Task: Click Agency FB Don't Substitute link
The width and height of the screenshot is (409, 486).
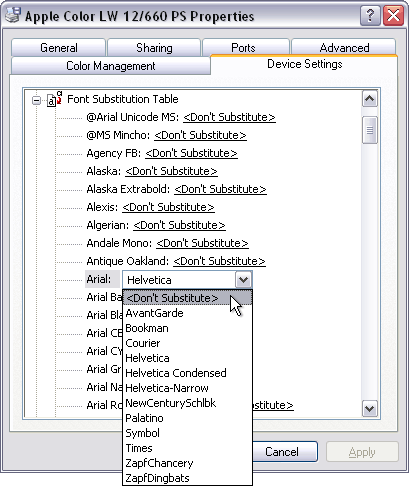Action: 191,153
